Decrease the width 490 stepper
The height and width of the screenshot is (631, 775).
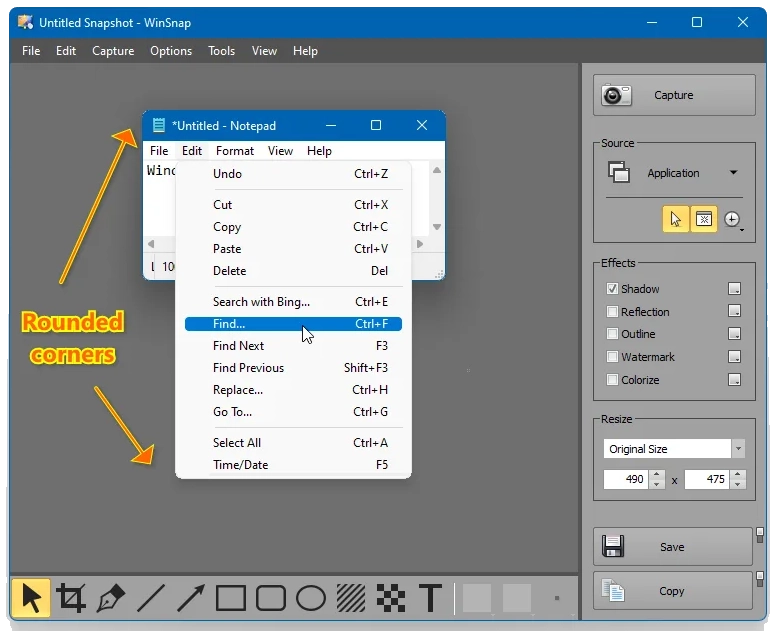[x=656, y=484]
